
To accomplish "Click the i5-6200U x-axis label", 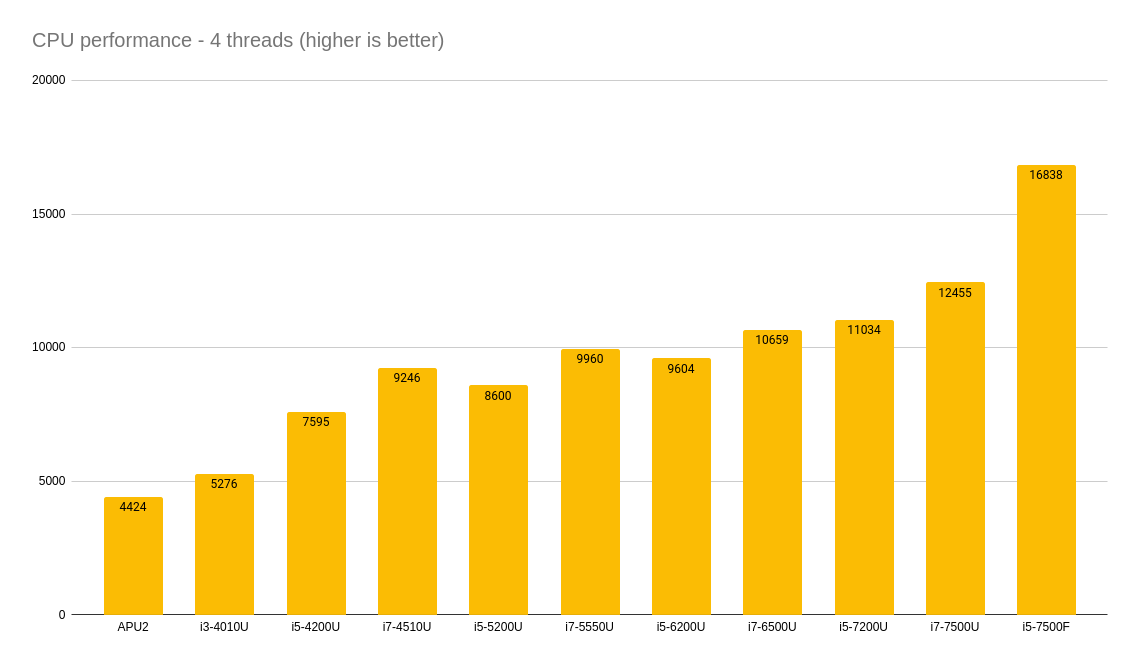I will coord(681,627).
